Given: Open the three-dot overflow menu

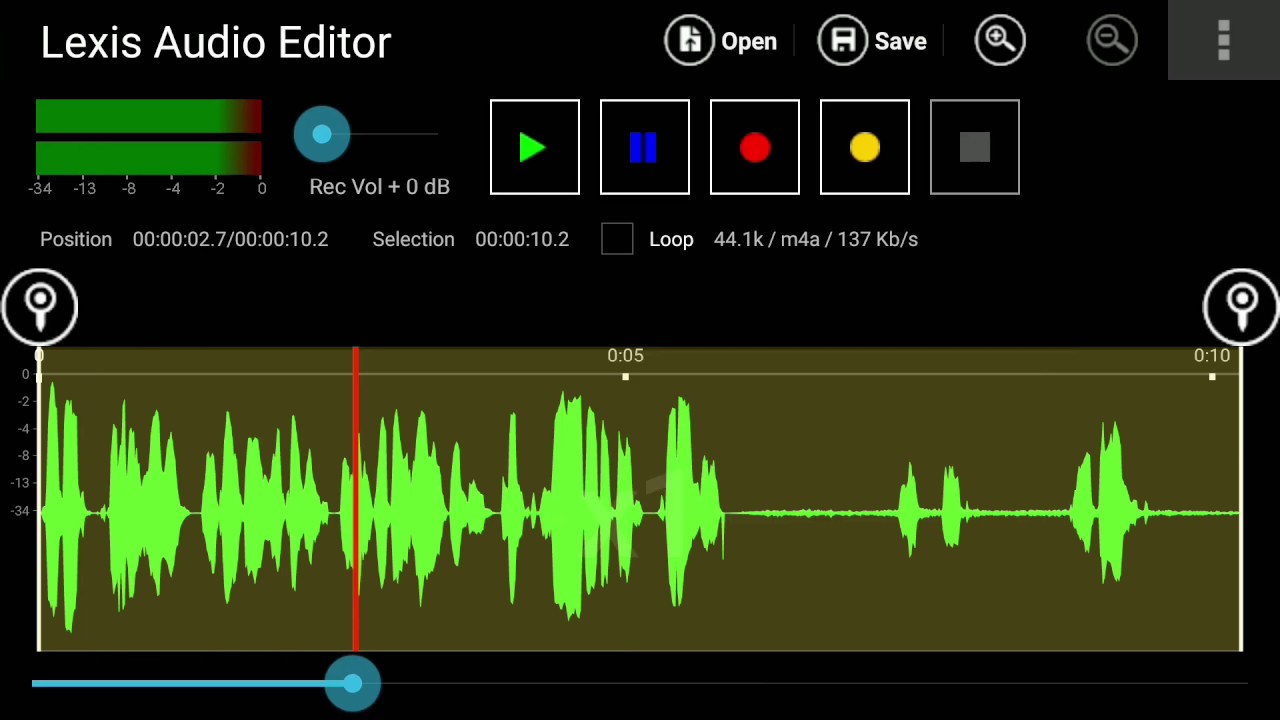Looking at the screenshot, I should pos(1223,40).
